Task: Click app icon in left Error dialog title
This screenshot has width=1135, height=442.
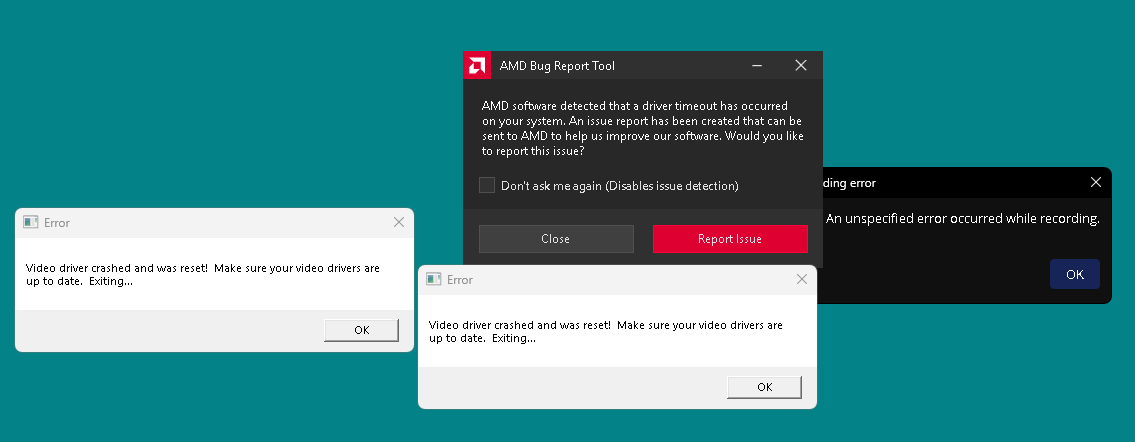Action: pos(30,222)
